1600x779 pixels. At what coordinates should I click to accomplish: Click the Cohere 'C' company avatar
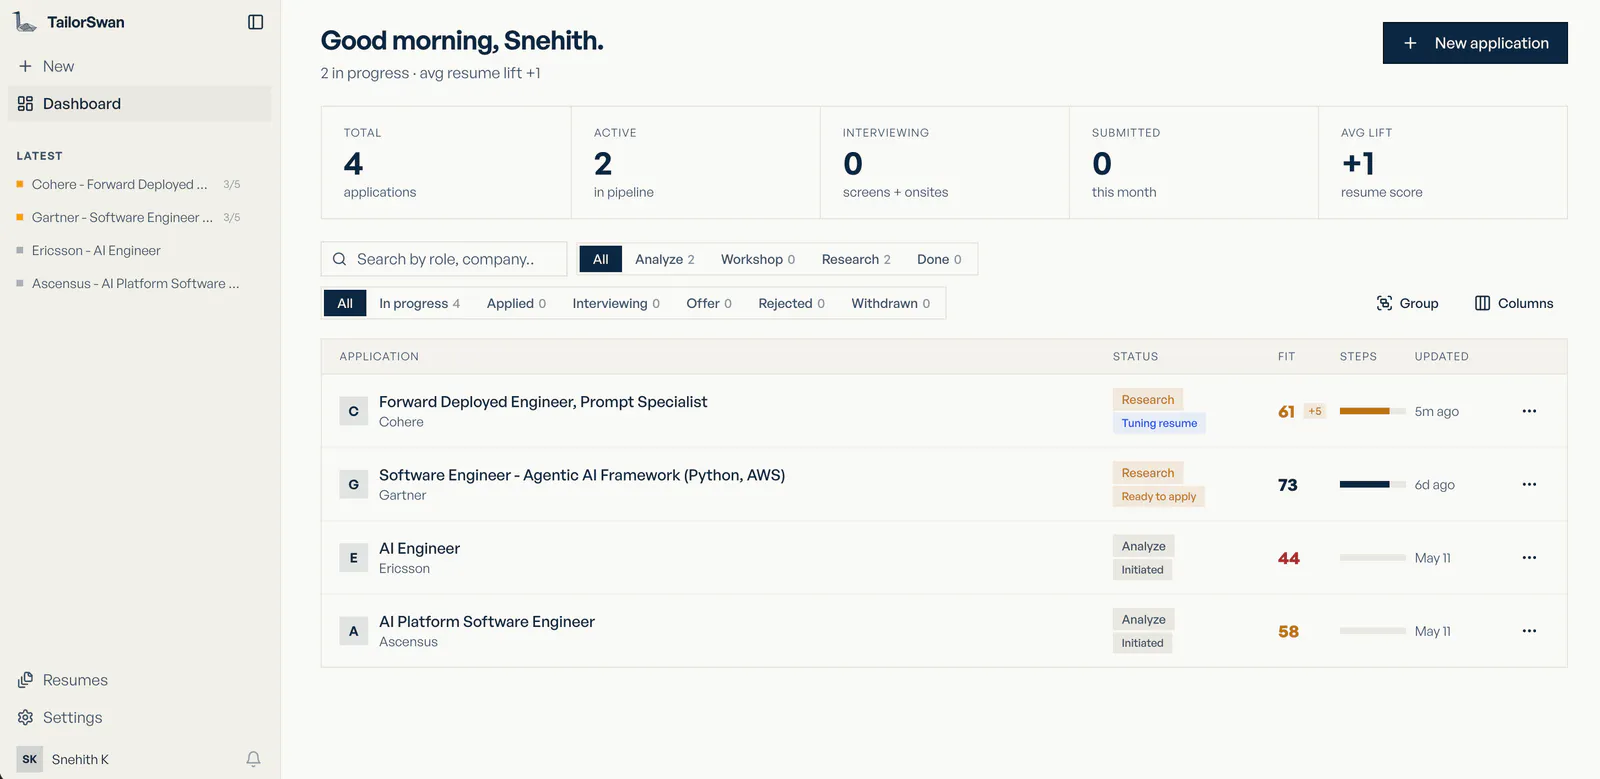point(354,411)
